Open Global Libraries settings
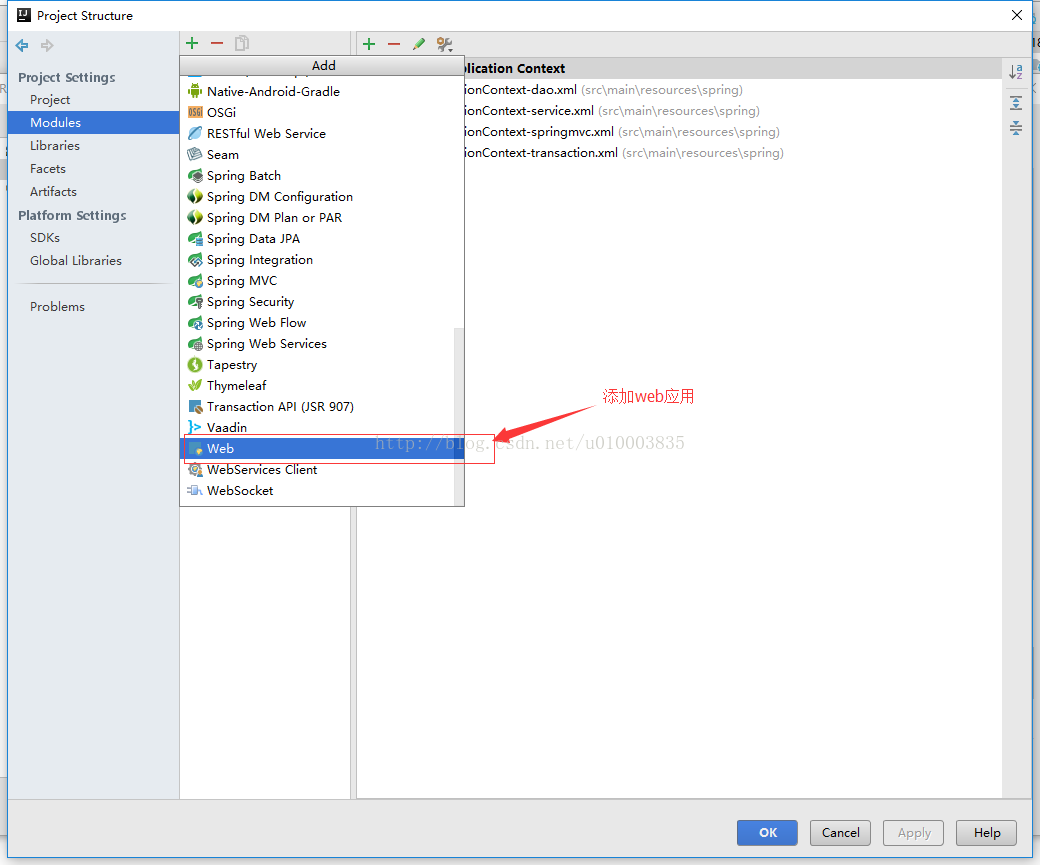The image size is (1040, 865). click(94, 261)
